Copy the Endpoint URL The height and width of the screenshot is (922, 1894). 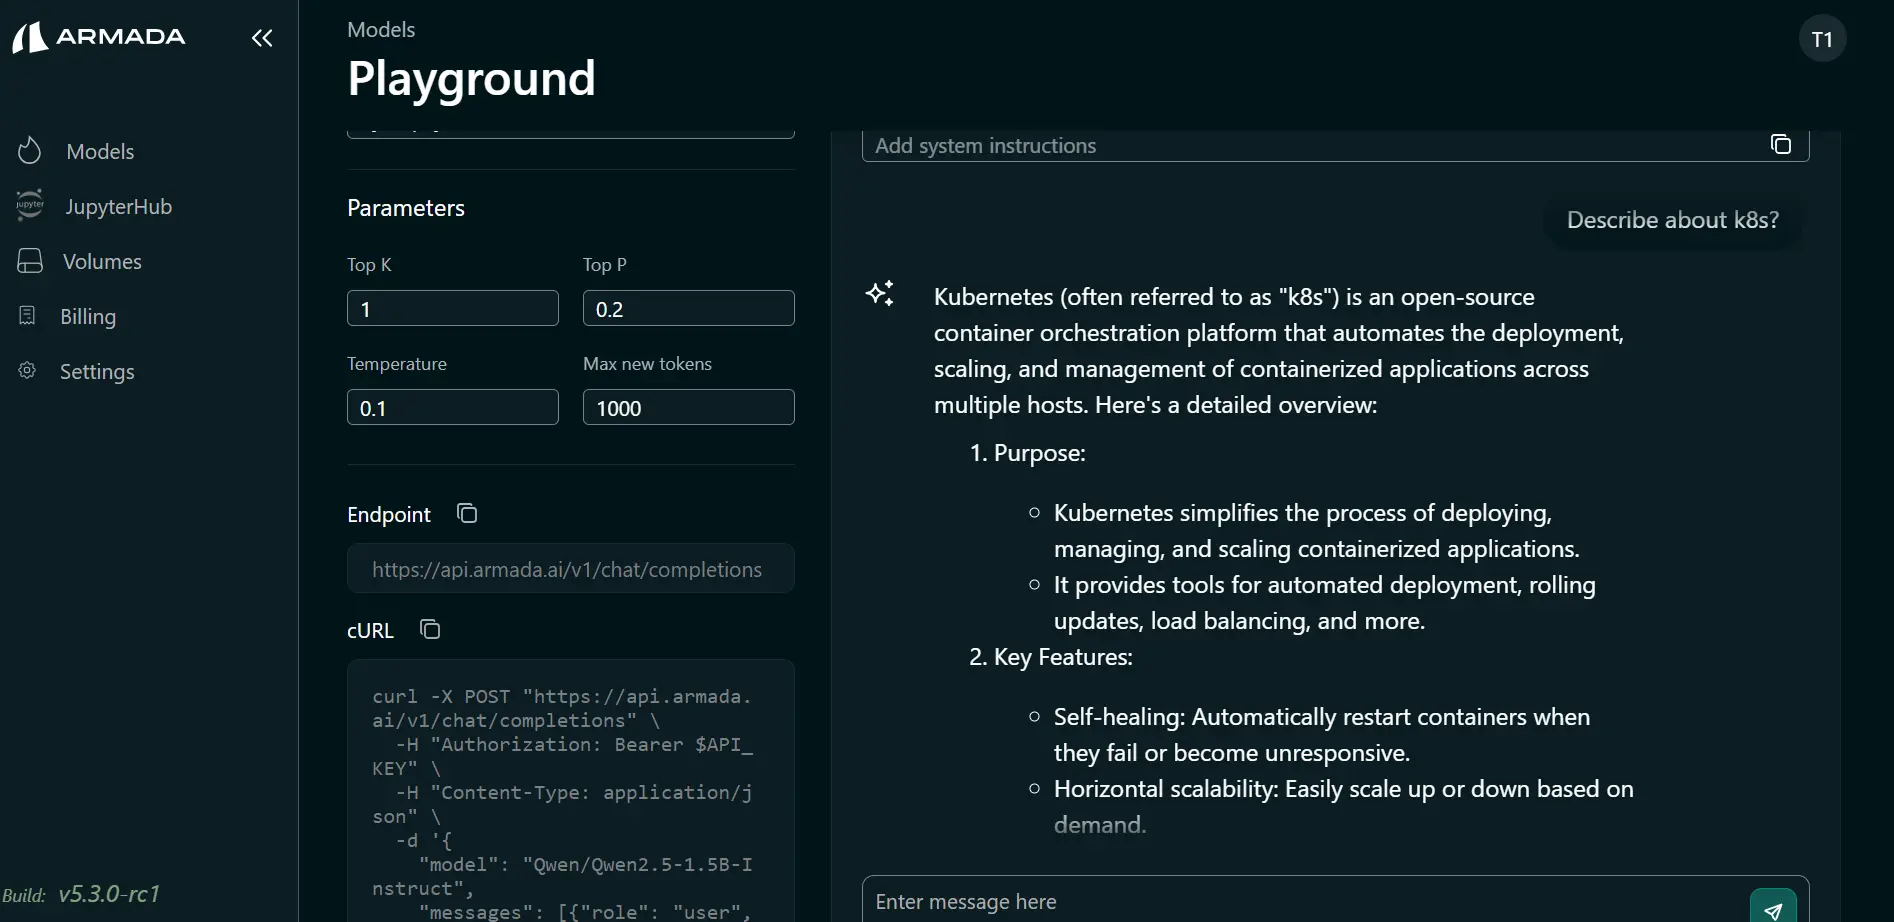[x=467, y=513]
